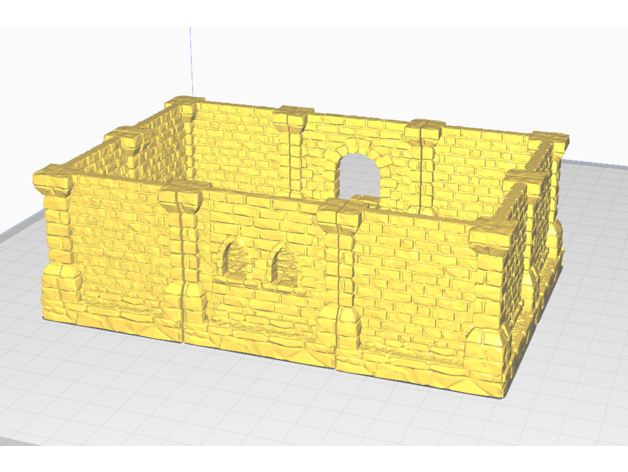Select the left gothic window on front wall

[x=240, y=261]
